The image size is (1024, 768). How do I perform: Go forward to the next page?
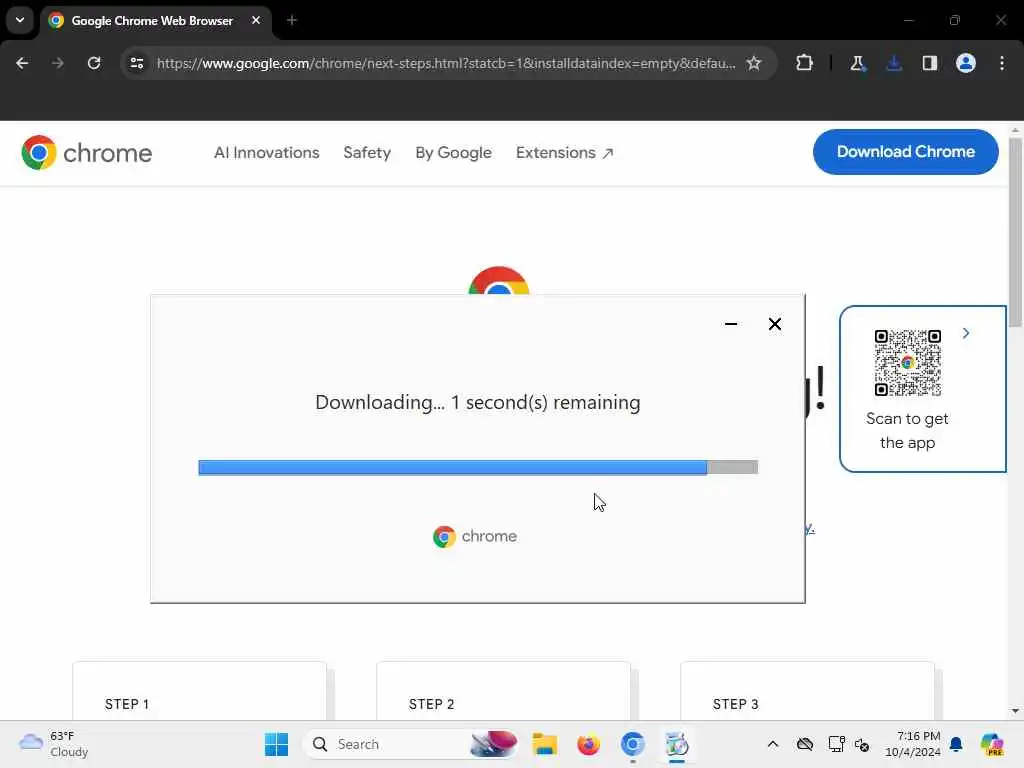57,63
